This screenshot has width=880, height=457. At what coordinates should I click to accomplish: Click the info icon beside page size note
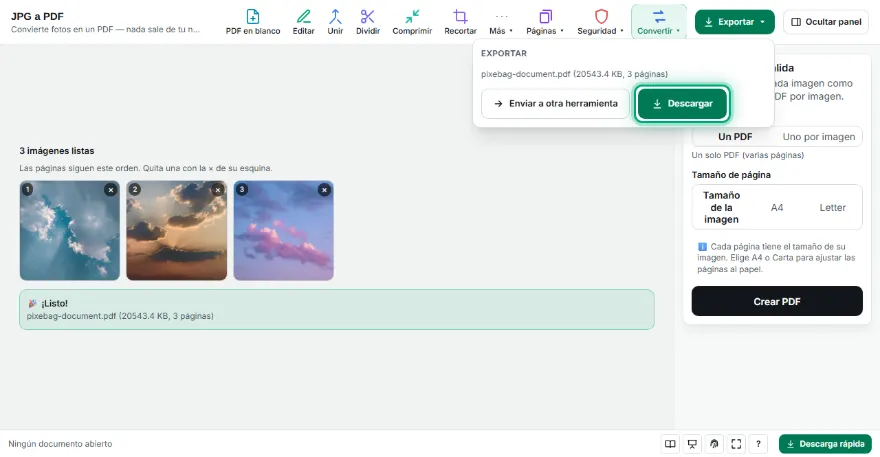[x=702, y=246]
